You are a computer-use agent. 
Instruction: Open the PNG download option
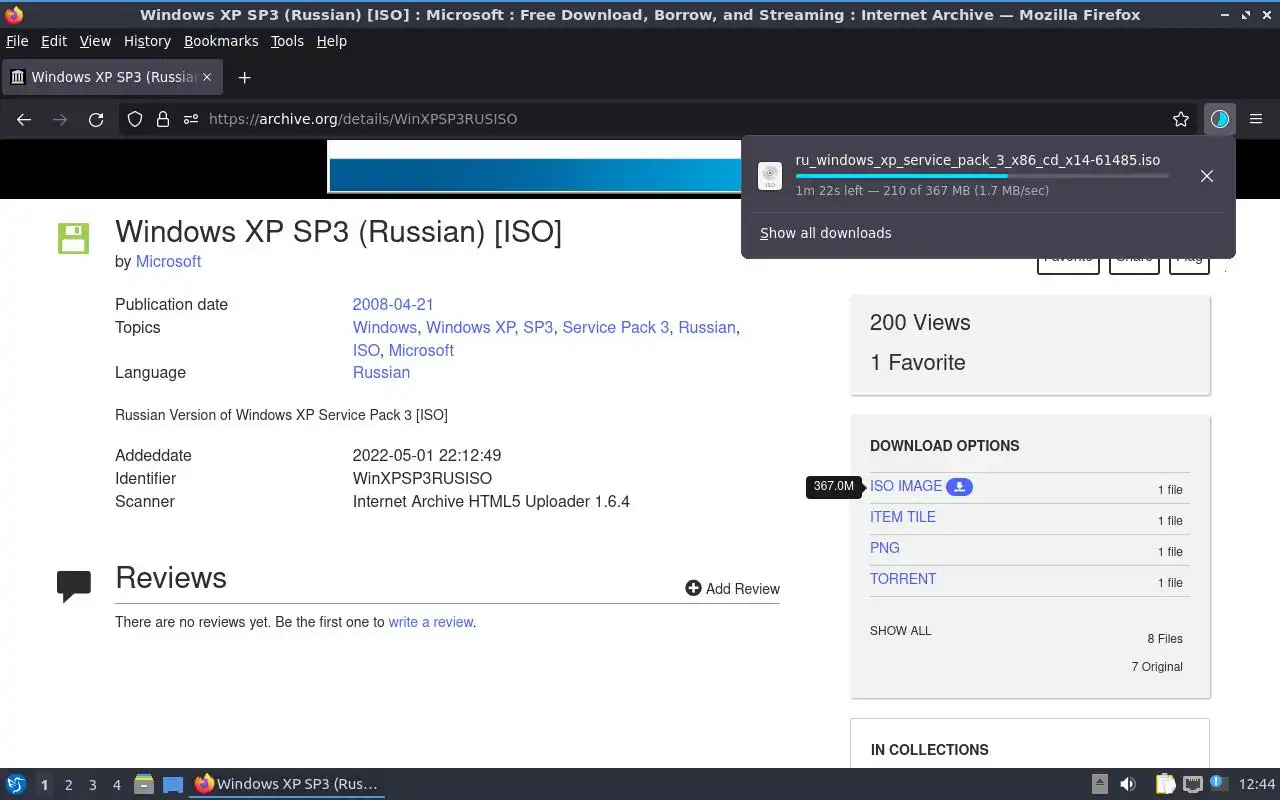pyautogui.click(x=885, y=548)
